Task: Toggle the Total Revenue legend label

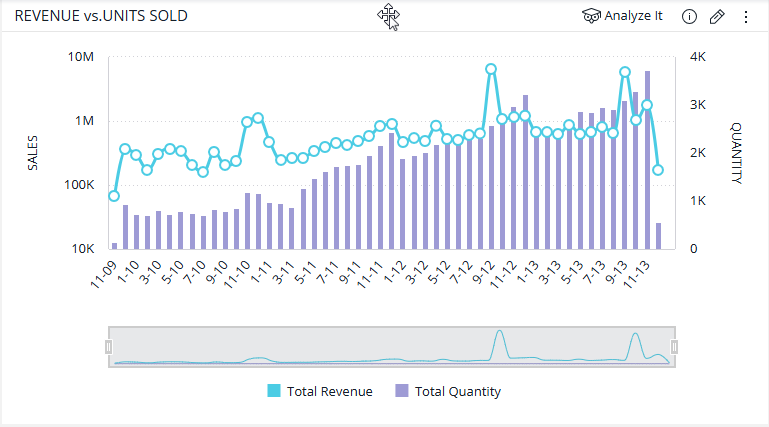Action: (329, 391)
